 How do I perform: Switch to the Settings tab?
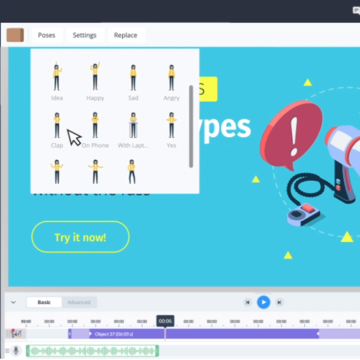tap(85, 35)
